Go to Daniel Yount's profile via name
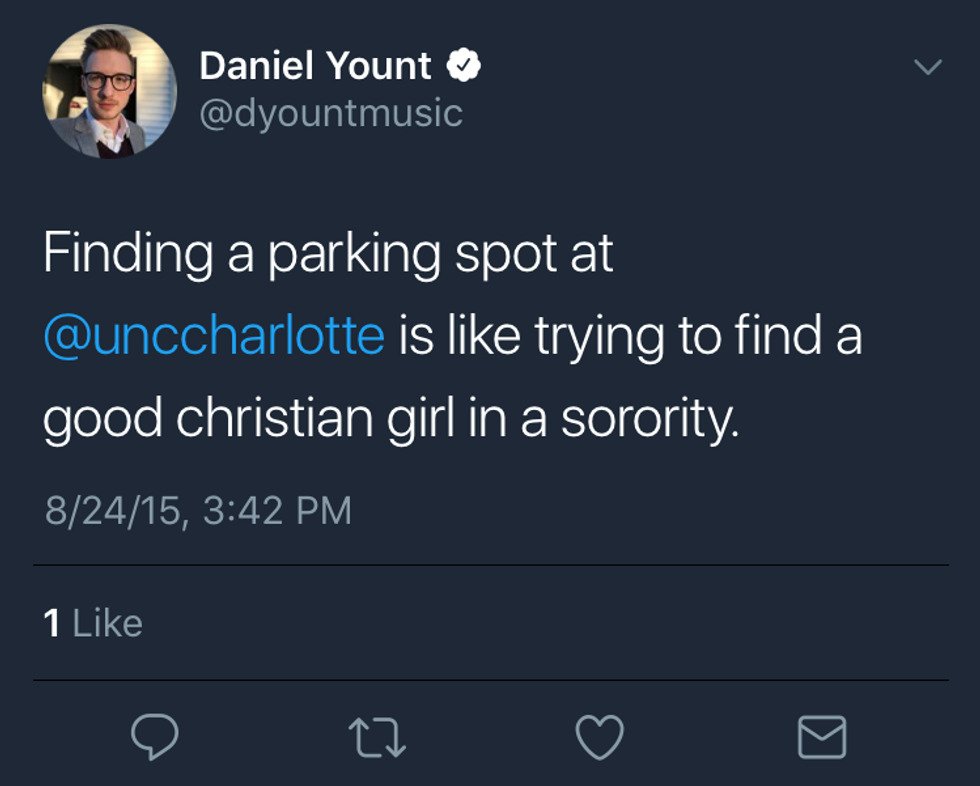Screen dimensions: 980x786 pos(315,67)
